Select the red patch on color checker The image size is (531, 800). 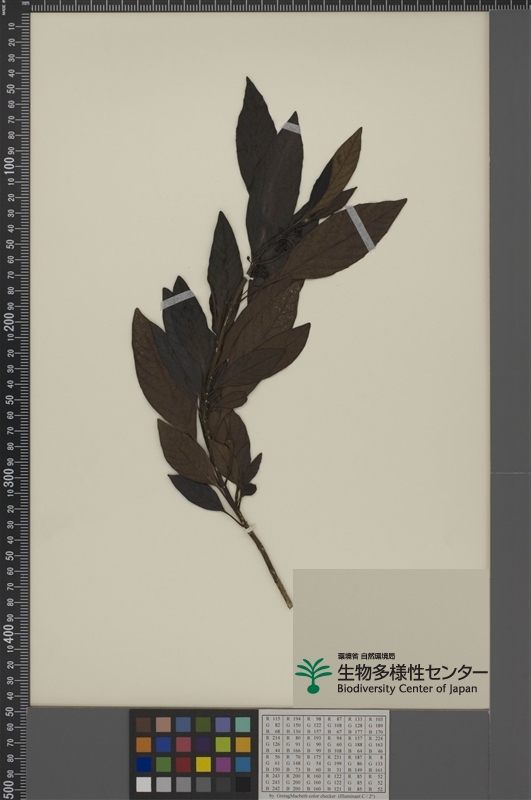(183, 764)
